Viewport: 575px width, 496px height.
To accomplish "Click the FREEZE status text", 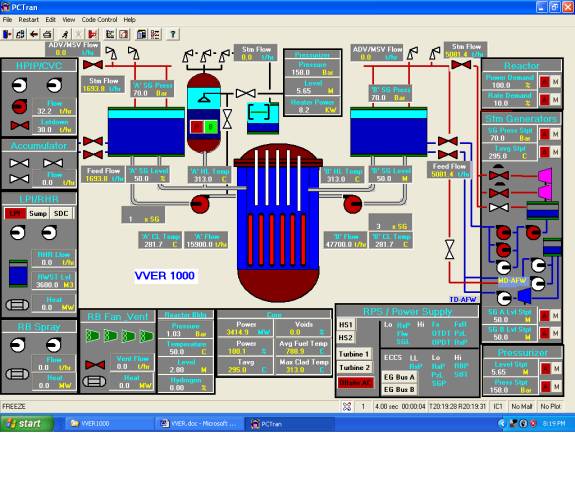I will click(14, 406).
